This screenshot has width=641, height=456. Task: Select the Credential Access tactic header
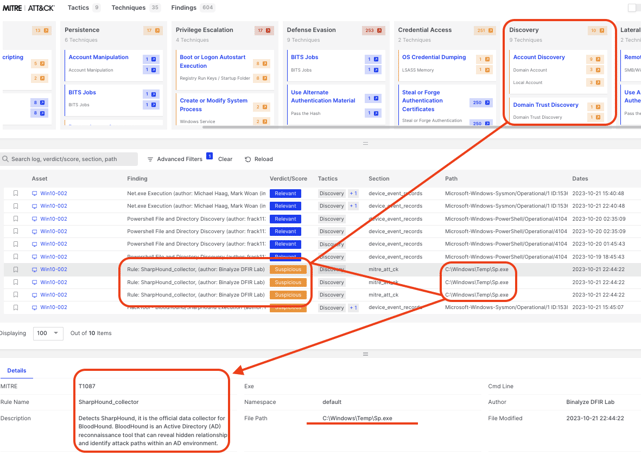coord(425,30)
